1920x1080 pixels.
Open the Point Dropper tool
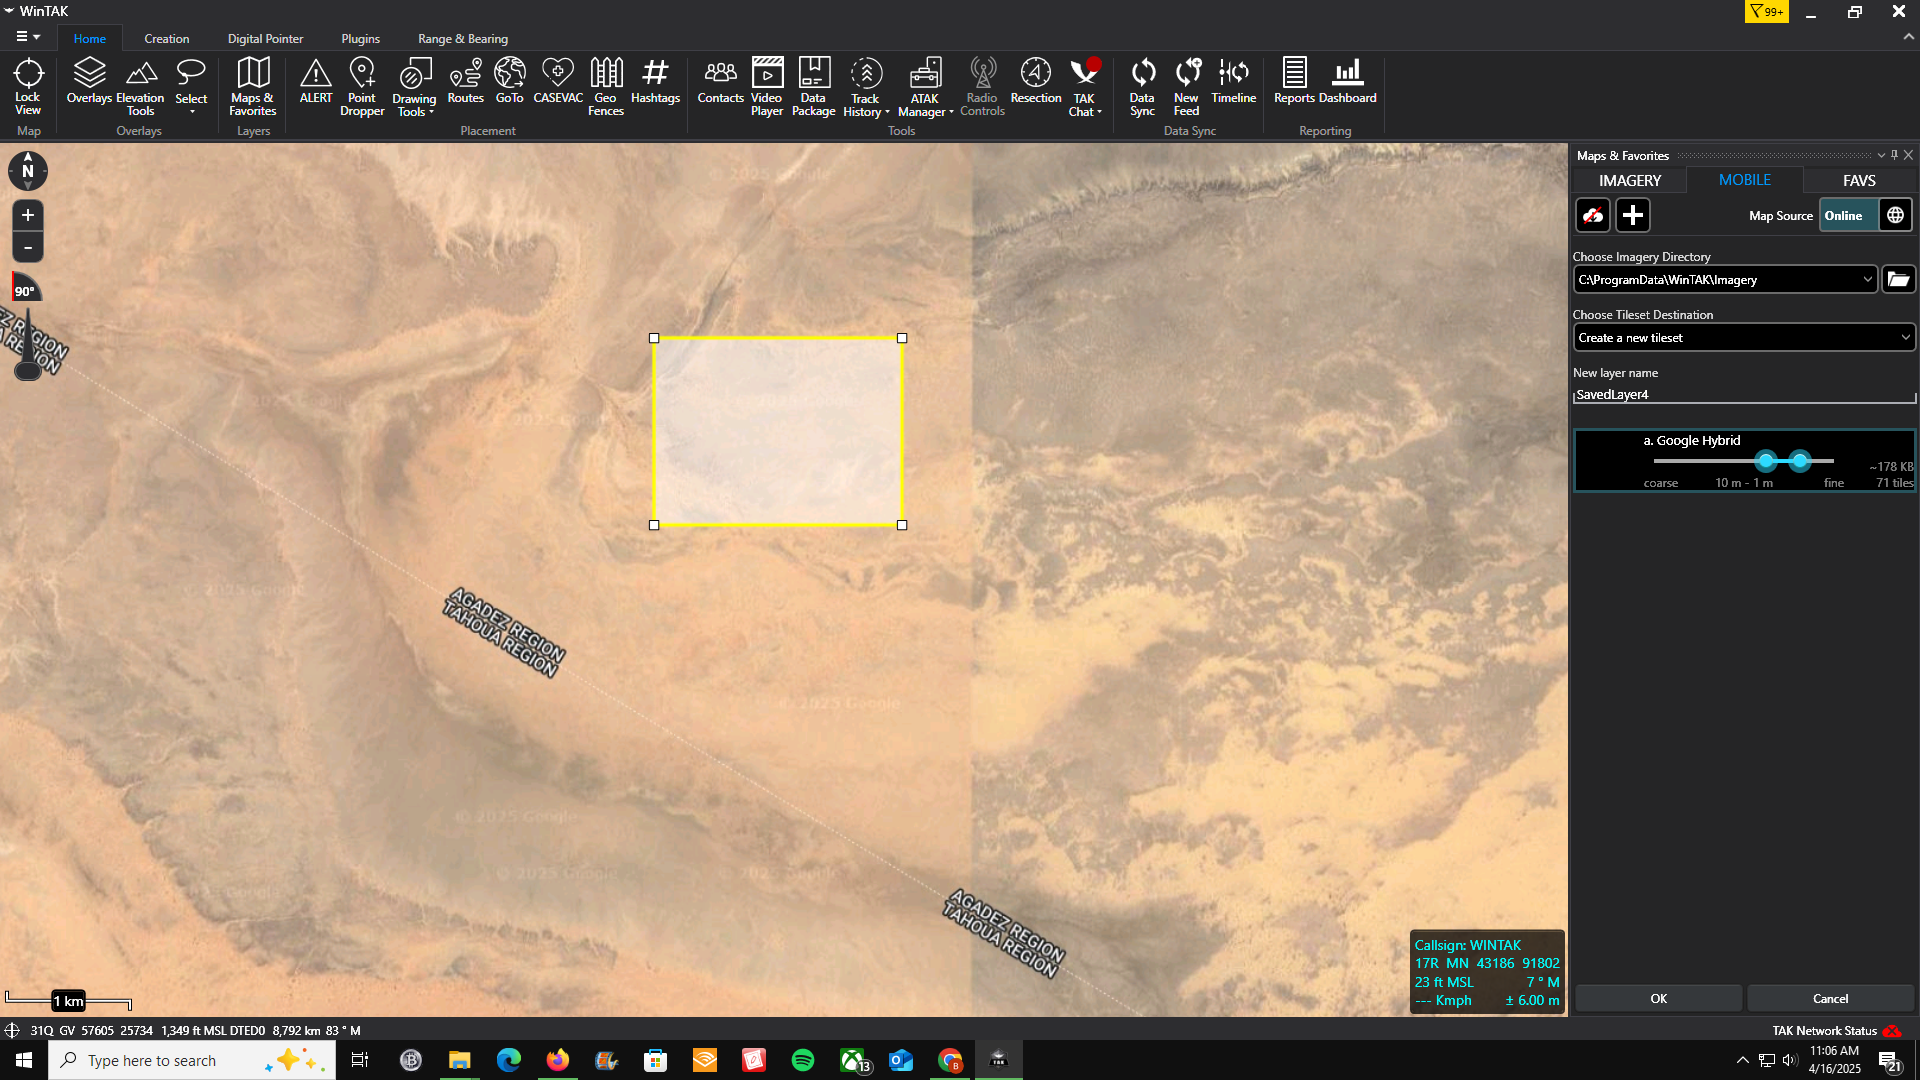click(x=362, y=86)
